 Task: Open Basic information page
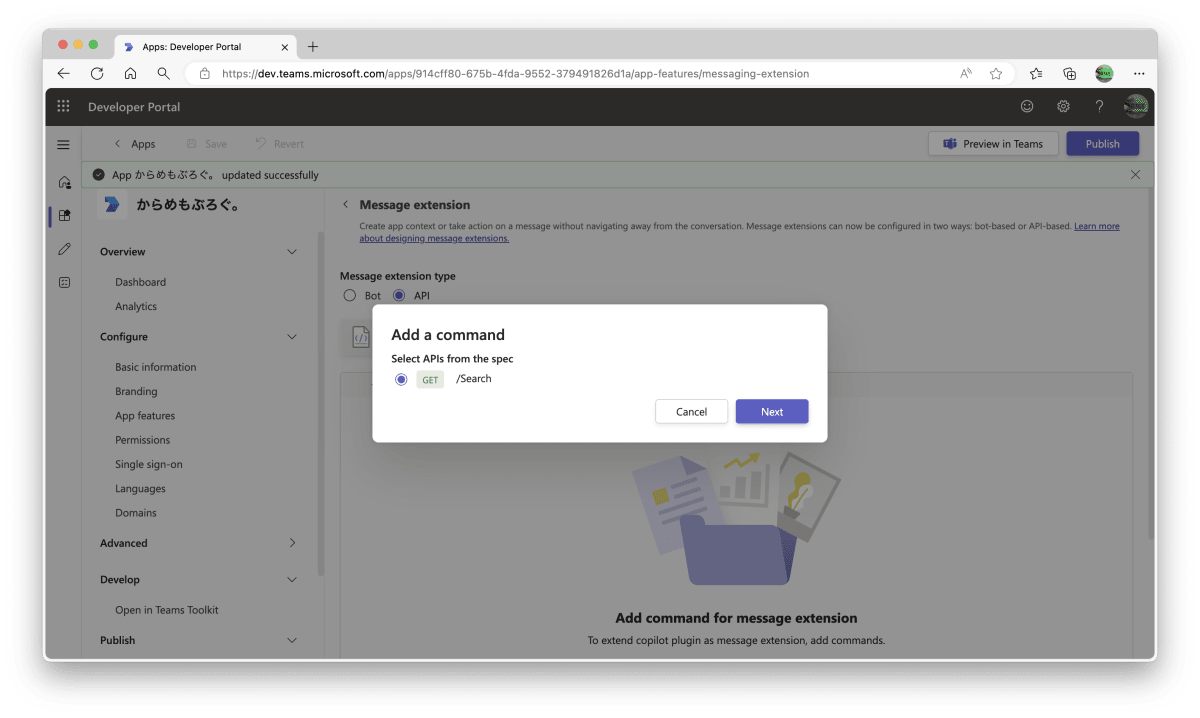click(x=156, y=367)
